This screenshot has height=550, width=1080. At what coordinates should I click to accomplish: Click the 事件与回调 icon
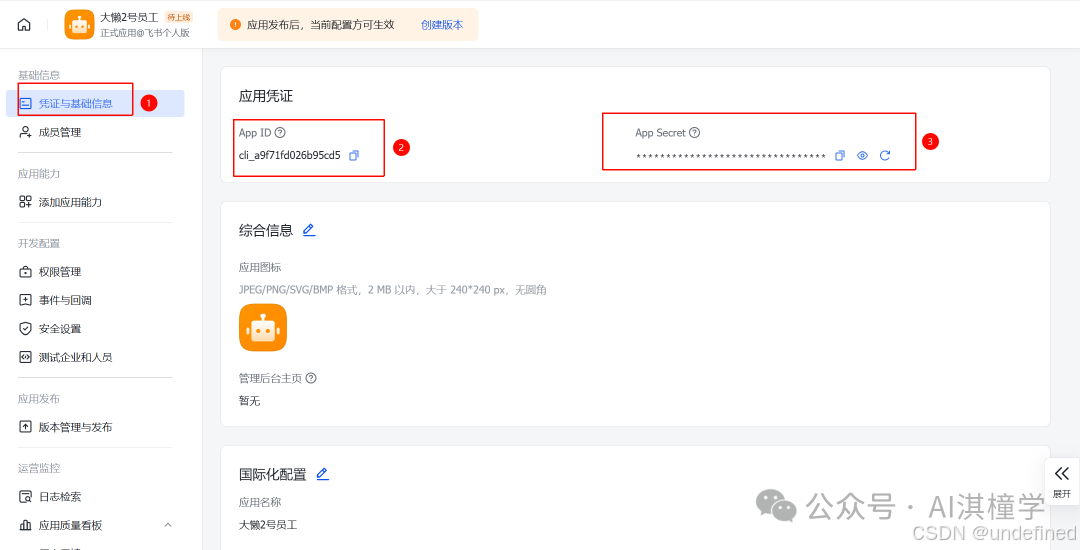(25, 300)
